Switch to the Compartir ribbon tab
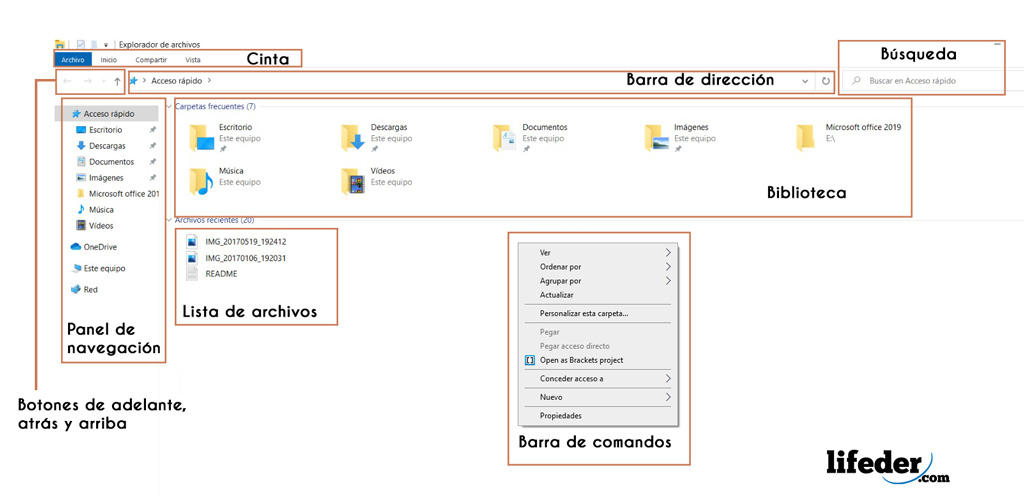 [x=151, y=60]
